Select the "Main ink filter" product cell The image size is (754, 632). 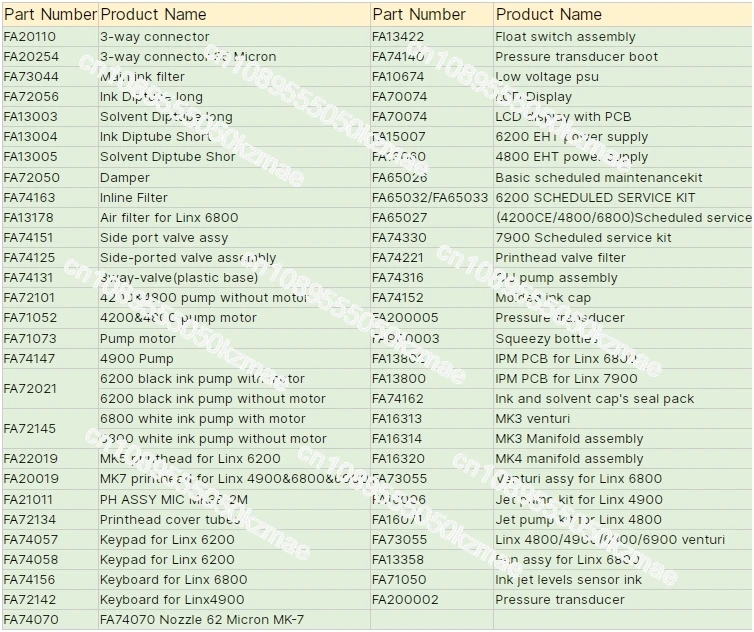pyautogui.click(x=142, y=77)
